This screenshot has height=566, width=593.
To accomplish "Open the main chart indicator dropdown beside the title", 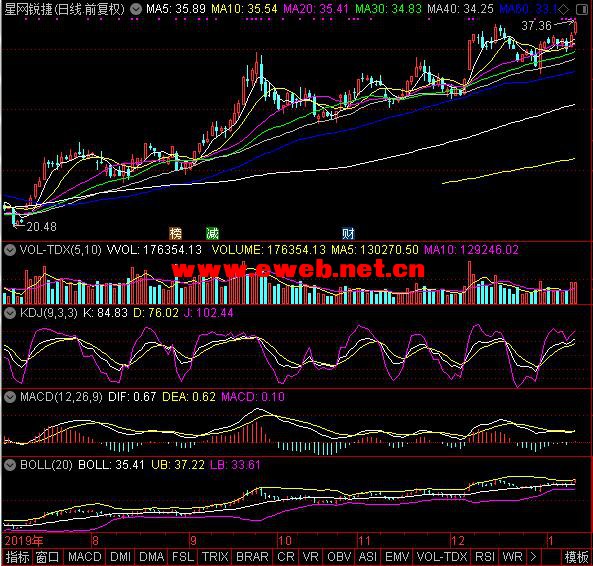I will 136,9.
